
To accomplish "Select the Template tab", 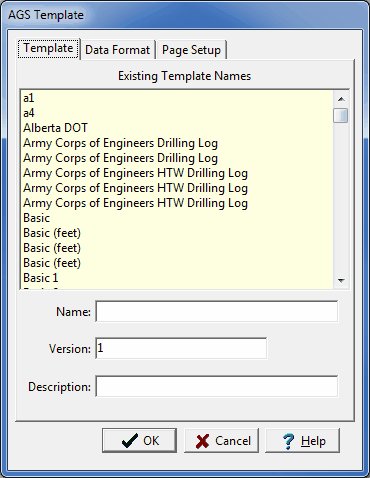I will coord(48,49).
